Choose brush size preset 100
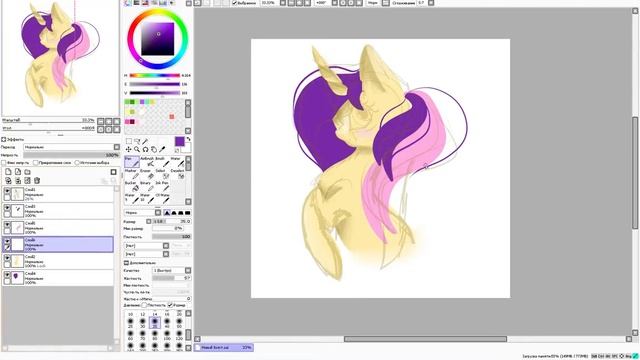The image size is (640, 360). (x=167, y=336)
